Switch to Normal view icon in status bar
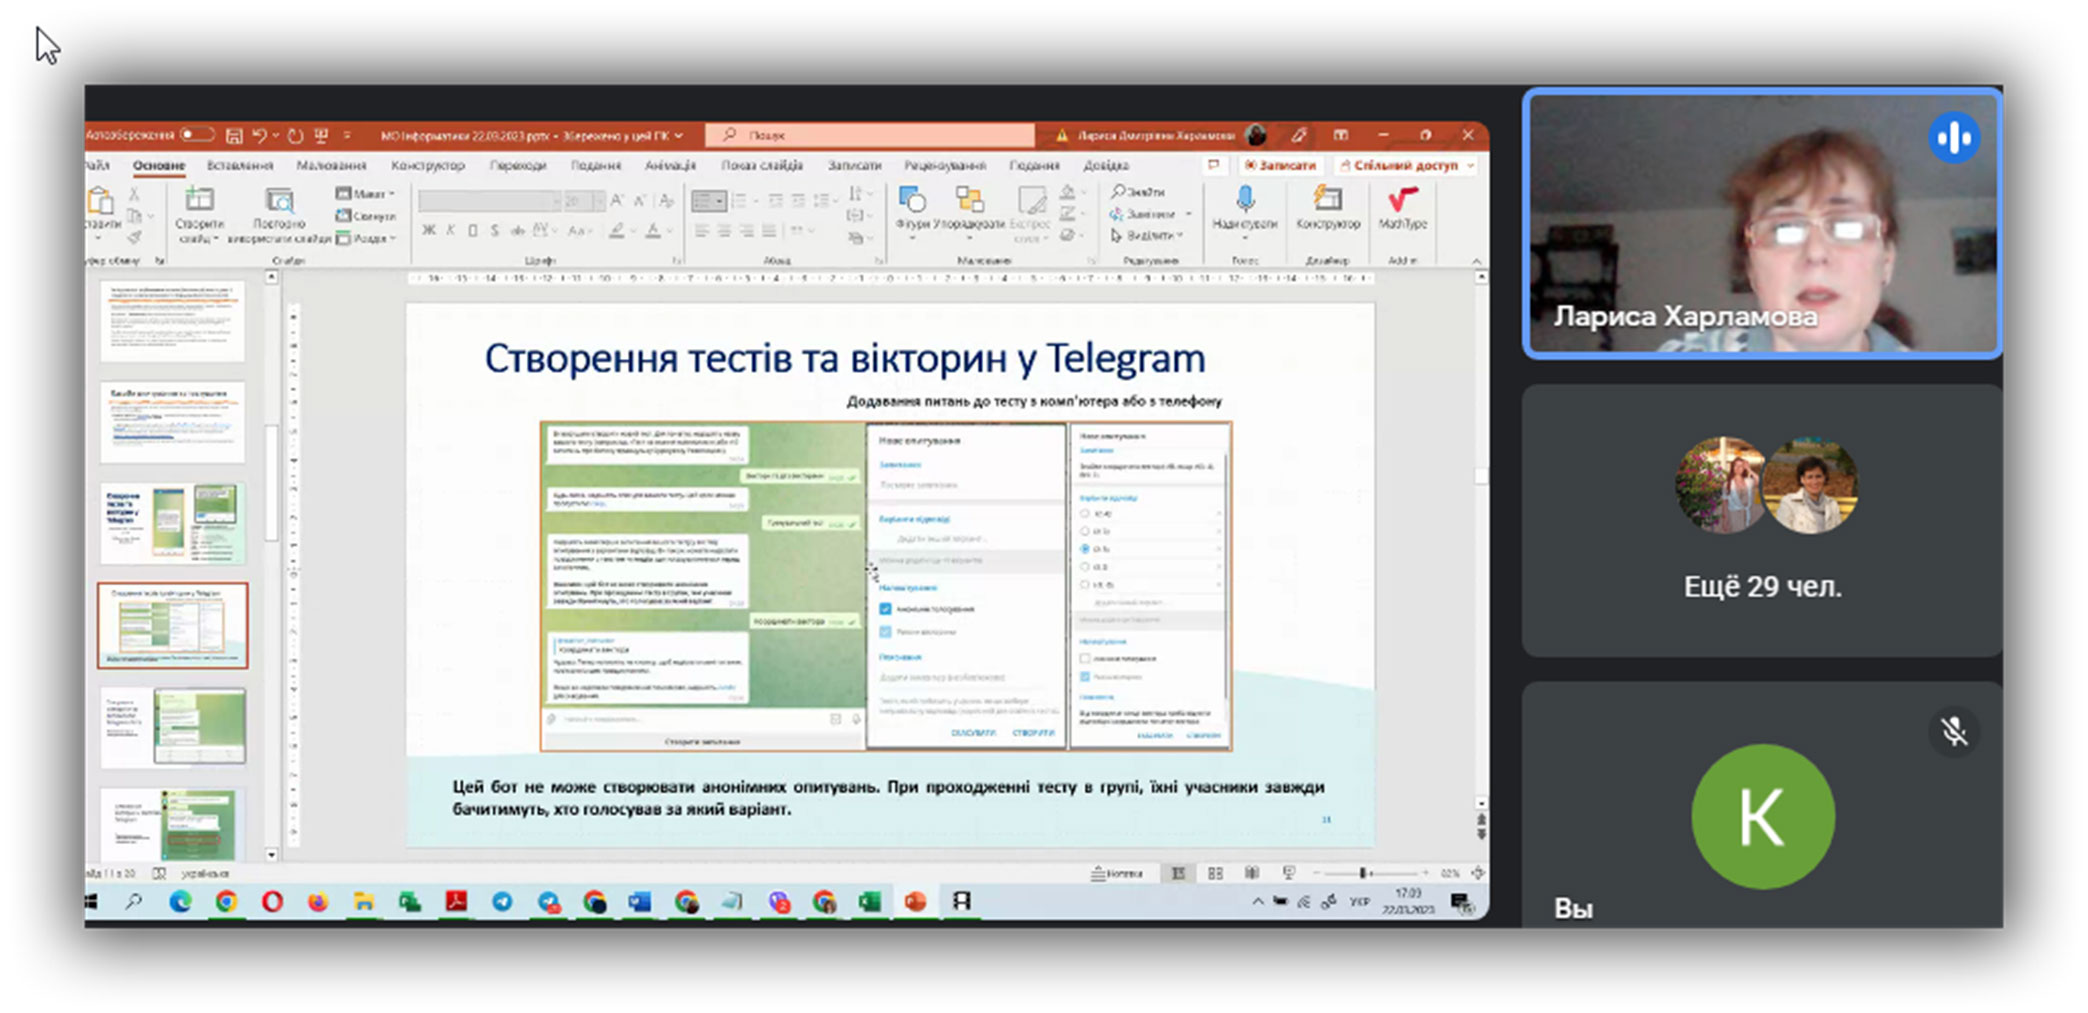2088x1013 pixels. click(x=1178, y=873)
